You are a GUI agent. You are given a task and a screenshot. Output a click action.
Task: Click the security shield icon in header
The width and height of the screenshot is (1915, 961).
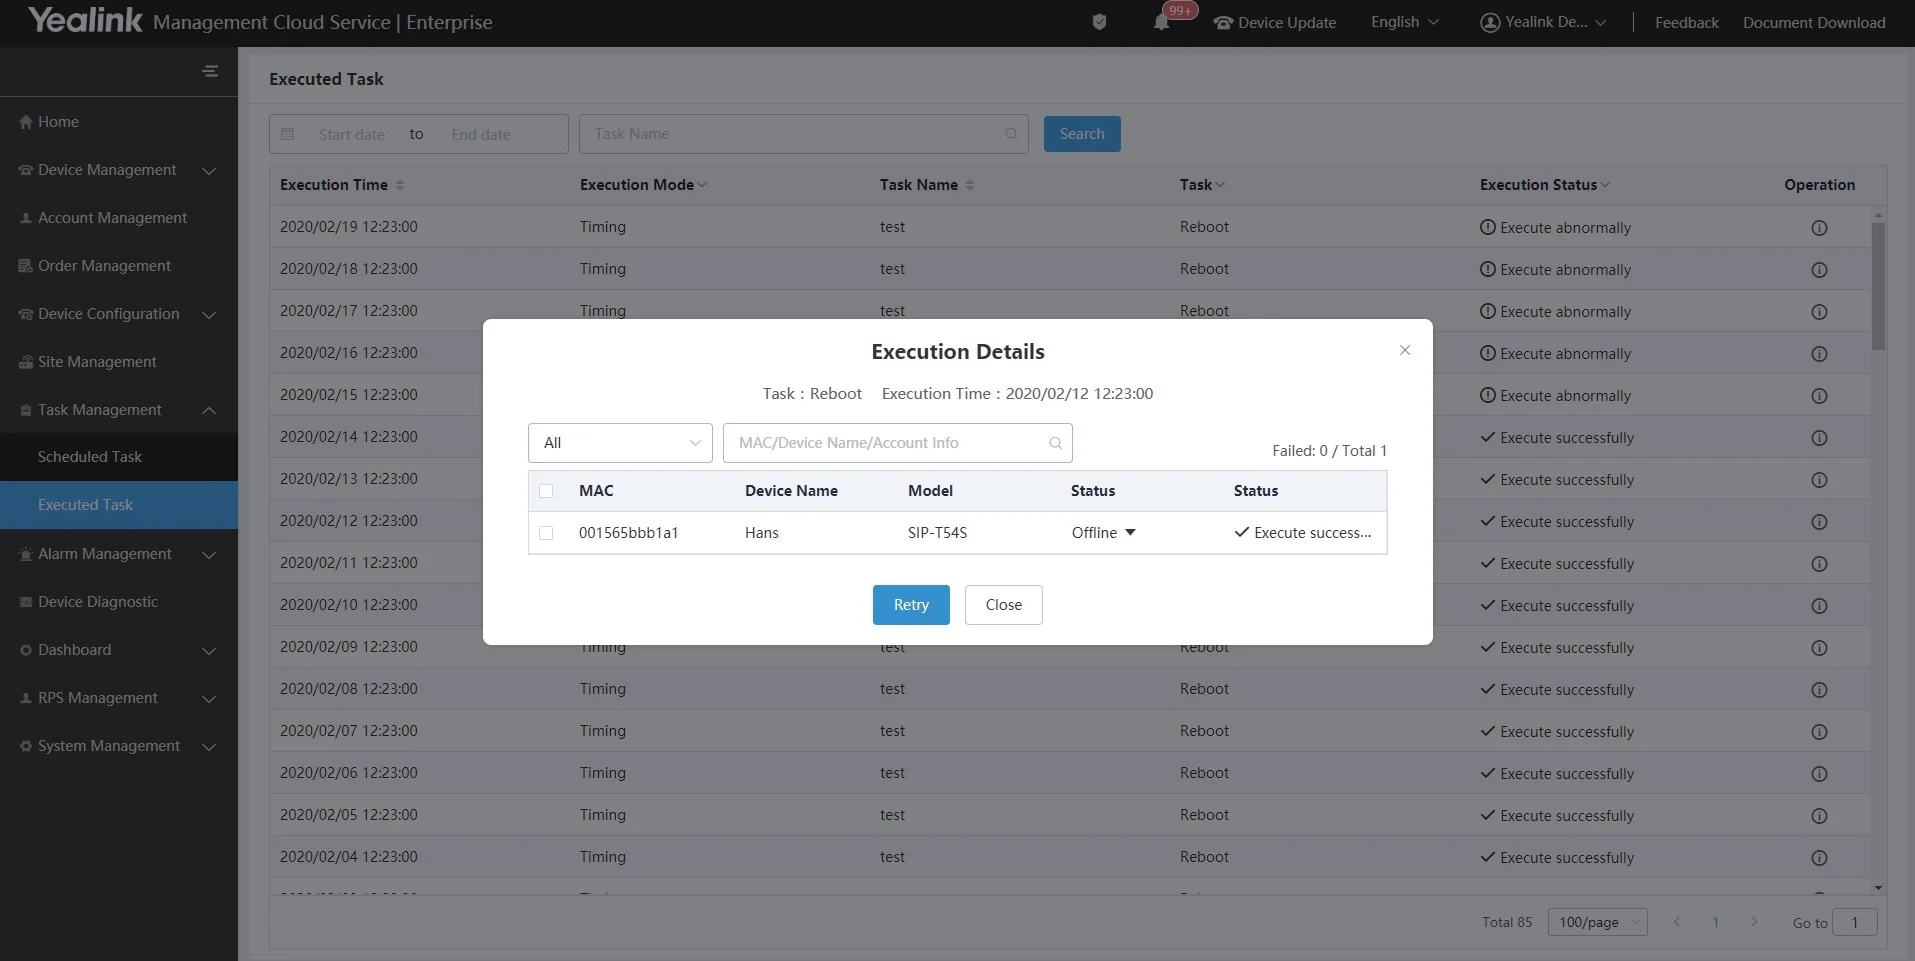pyautogui.click(x=1099, y=22)
